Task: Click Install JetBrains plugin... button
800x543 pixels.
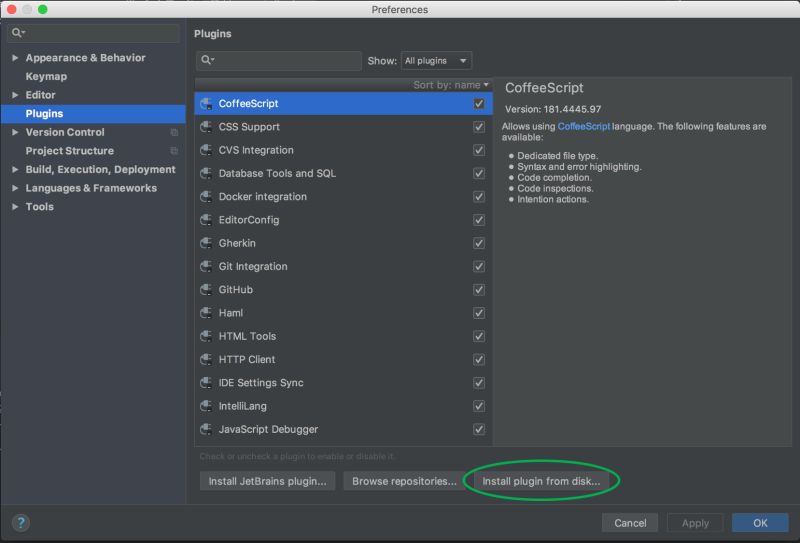Action: (x=267, y=481)
